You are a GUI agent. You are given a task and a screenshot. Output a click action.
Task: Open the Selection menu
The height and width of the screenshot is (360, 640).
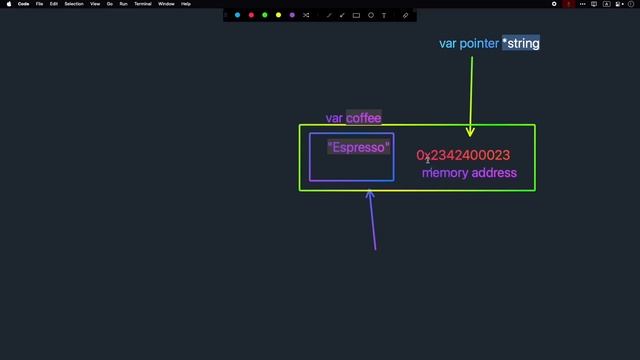(74, 4)
